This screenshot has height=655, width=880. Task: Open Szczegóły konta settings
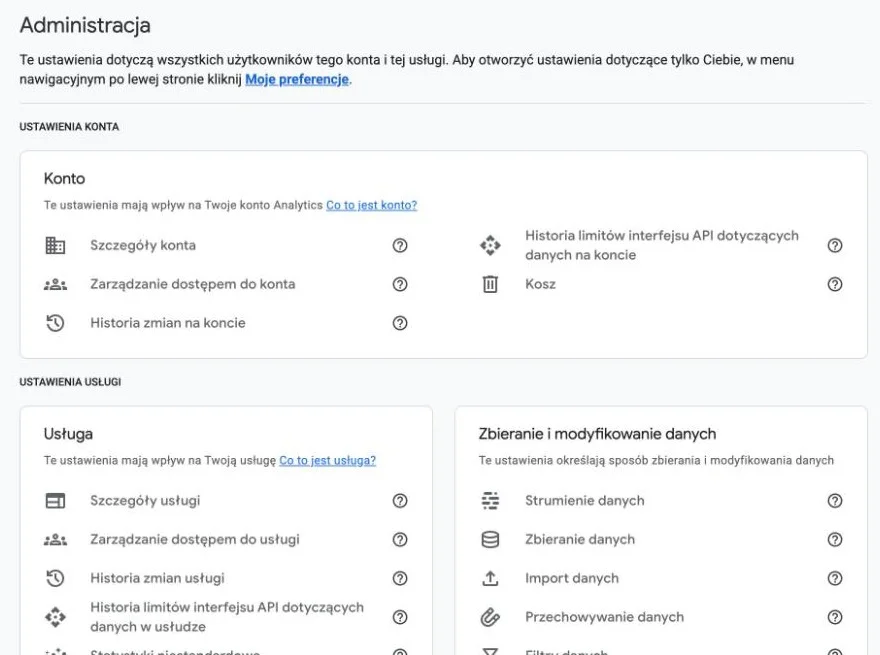[143, 245]
